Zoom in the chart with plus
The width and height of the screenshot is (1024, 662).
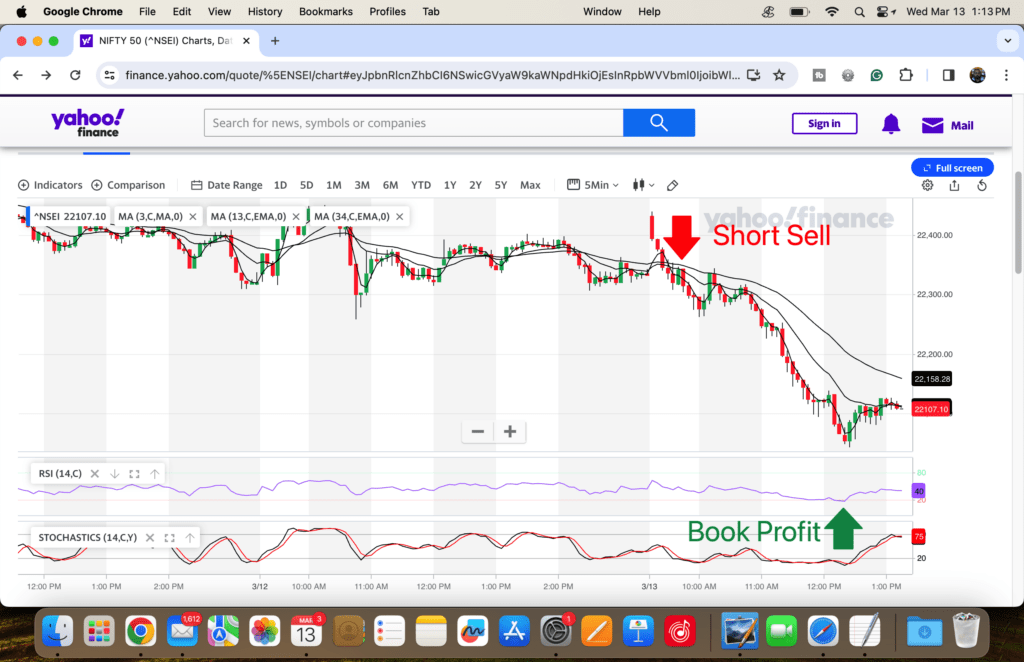(510, 432)
